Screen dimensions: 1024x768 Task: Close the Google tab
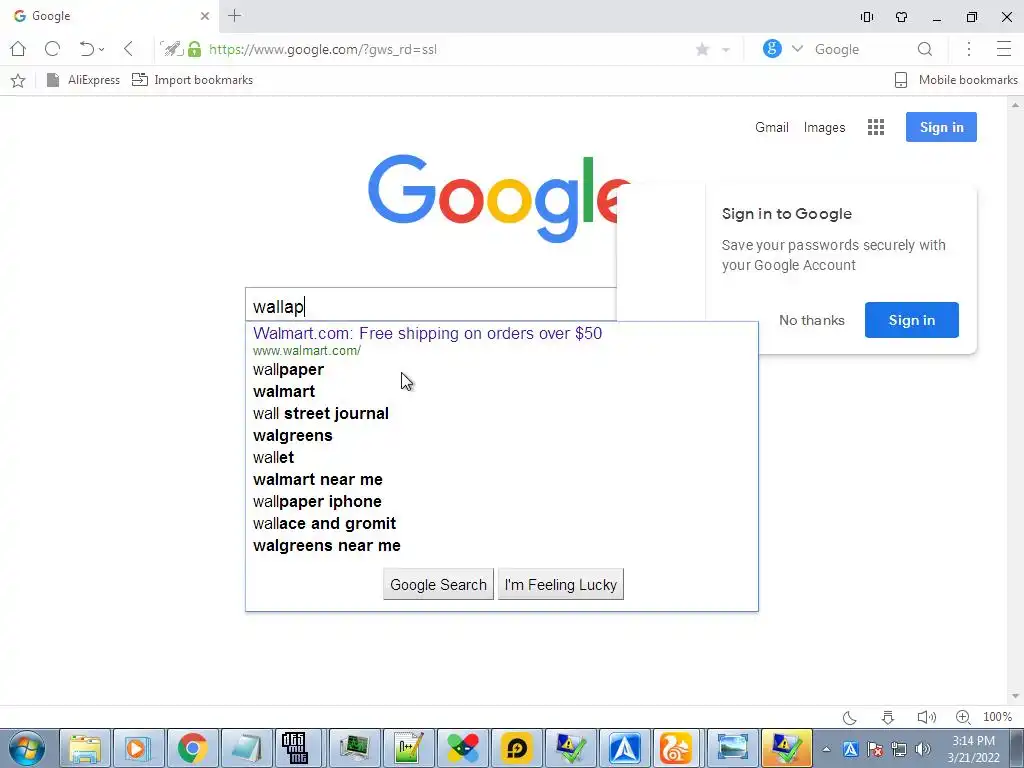point(204,16)
